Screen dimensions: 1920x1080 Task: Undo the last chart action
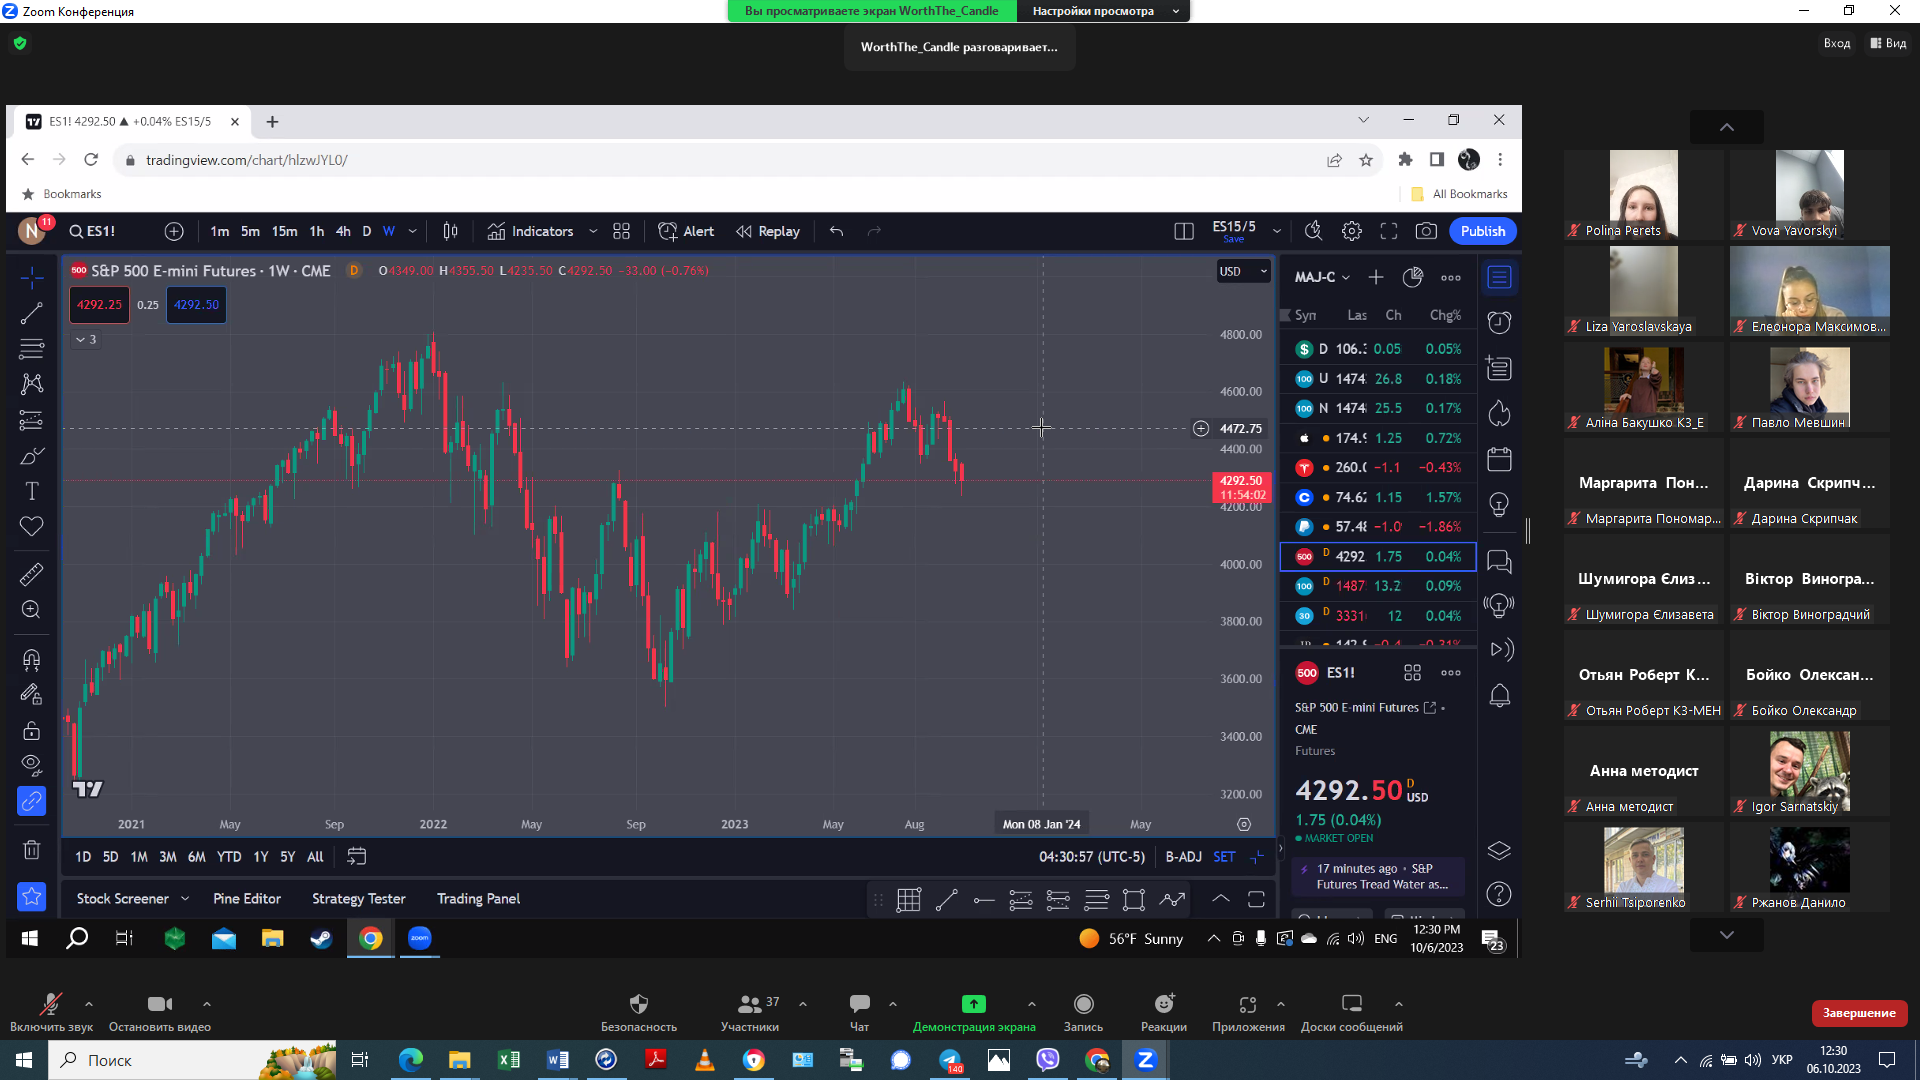(x=836, y=231)
